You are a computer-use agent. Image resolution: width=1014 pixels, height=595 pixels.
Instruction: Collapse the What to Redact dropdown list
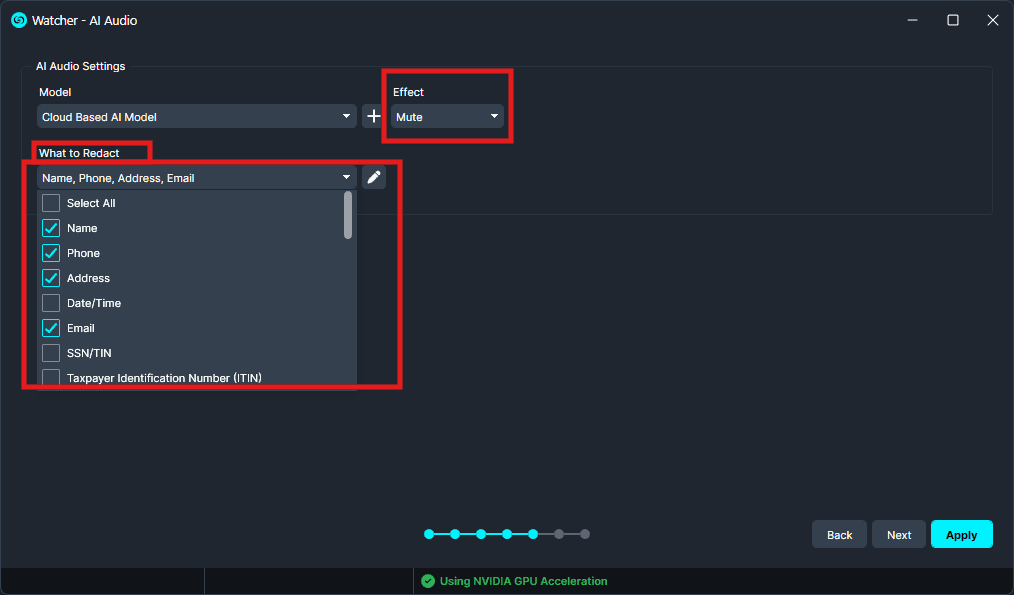point(346,178)
